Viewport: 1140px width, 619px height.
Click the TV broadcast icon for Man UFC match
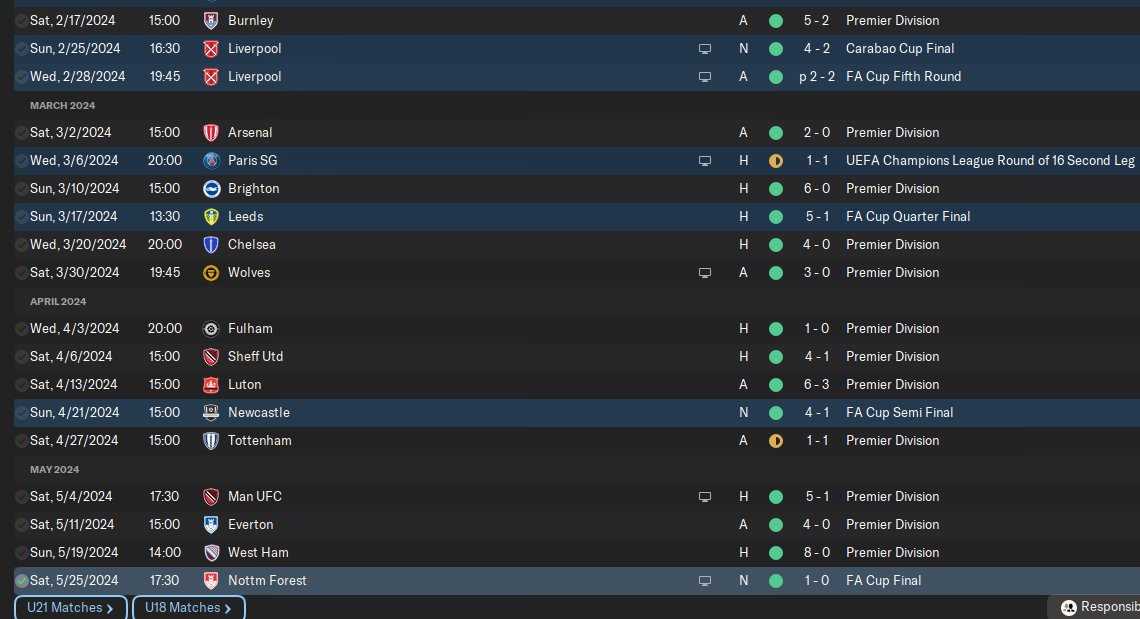tap(705, 496)
